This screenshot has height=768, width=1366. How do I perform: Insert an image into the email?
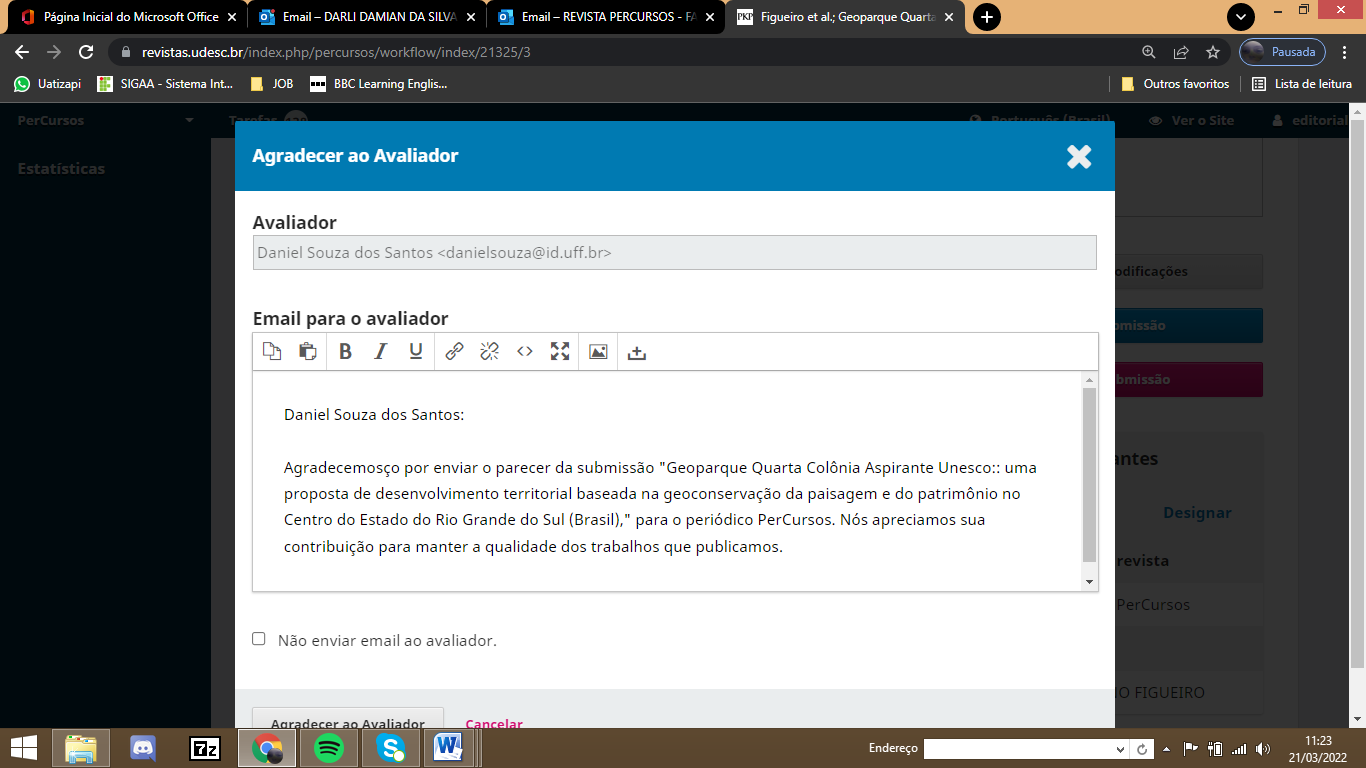(x=598, y=352)
